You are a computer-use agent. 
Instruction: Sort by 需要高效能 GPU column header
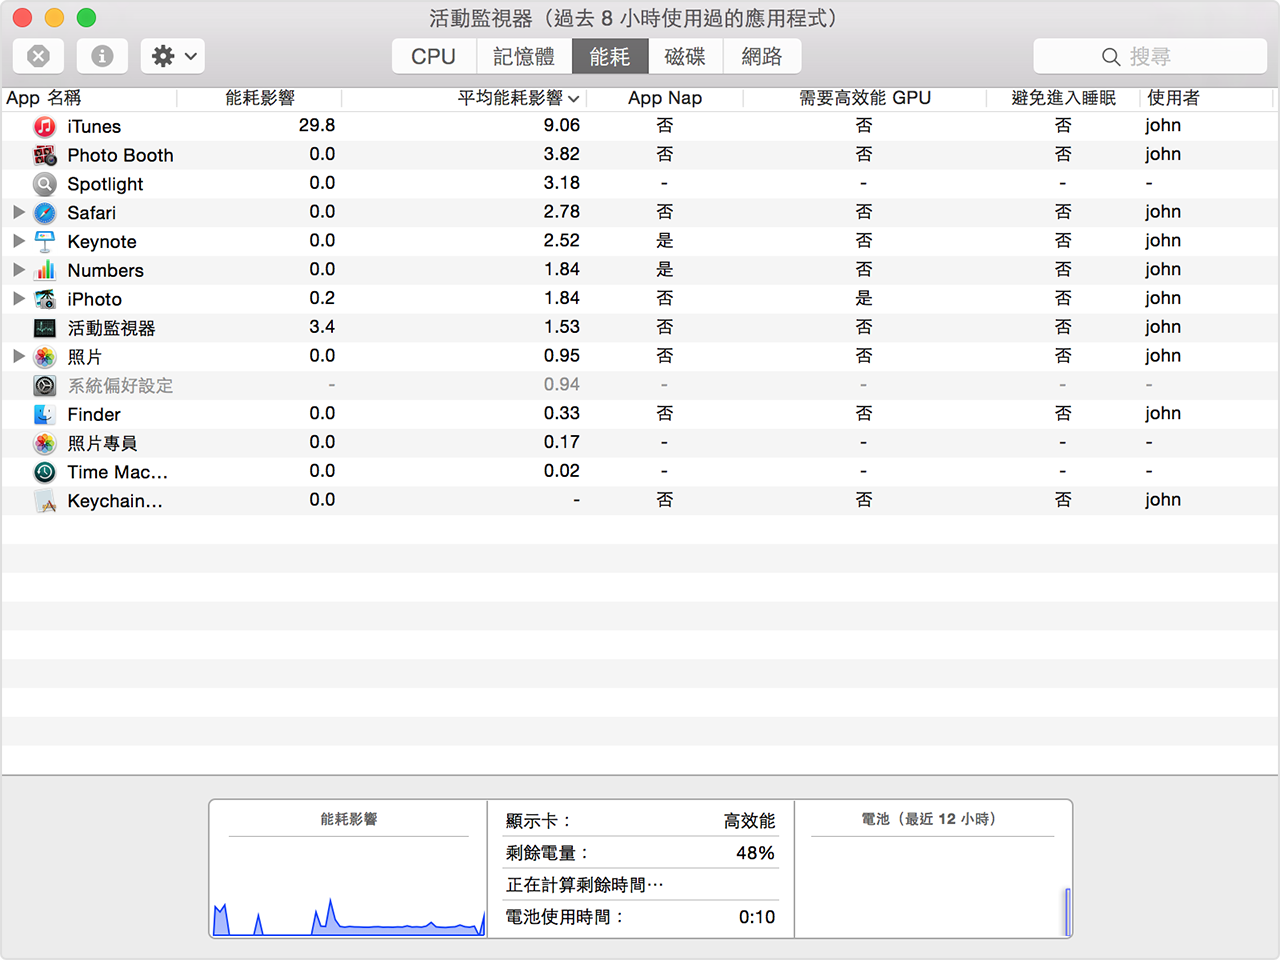pyautogui.click(x=865, y=98)
